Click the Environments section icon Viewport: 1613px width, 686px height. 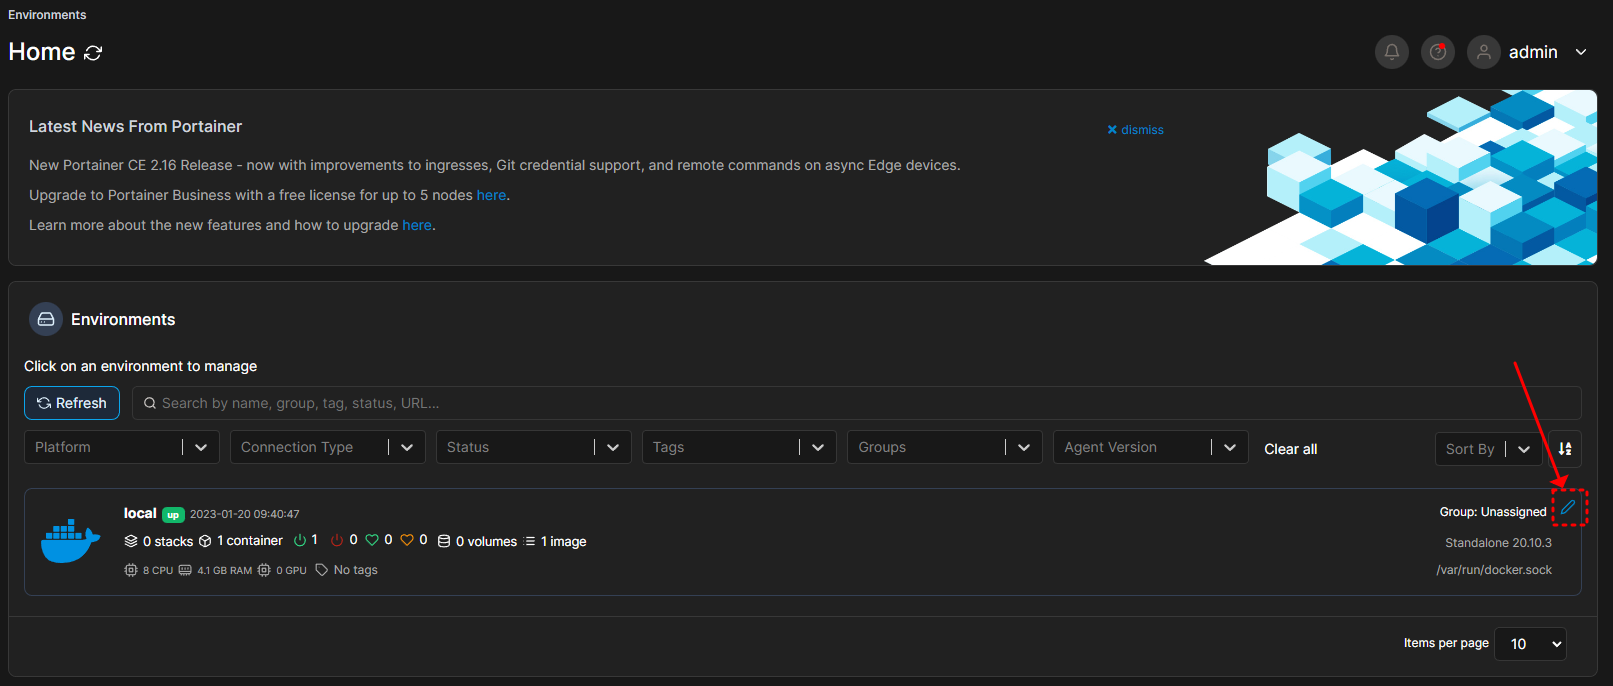click(46, 319)
